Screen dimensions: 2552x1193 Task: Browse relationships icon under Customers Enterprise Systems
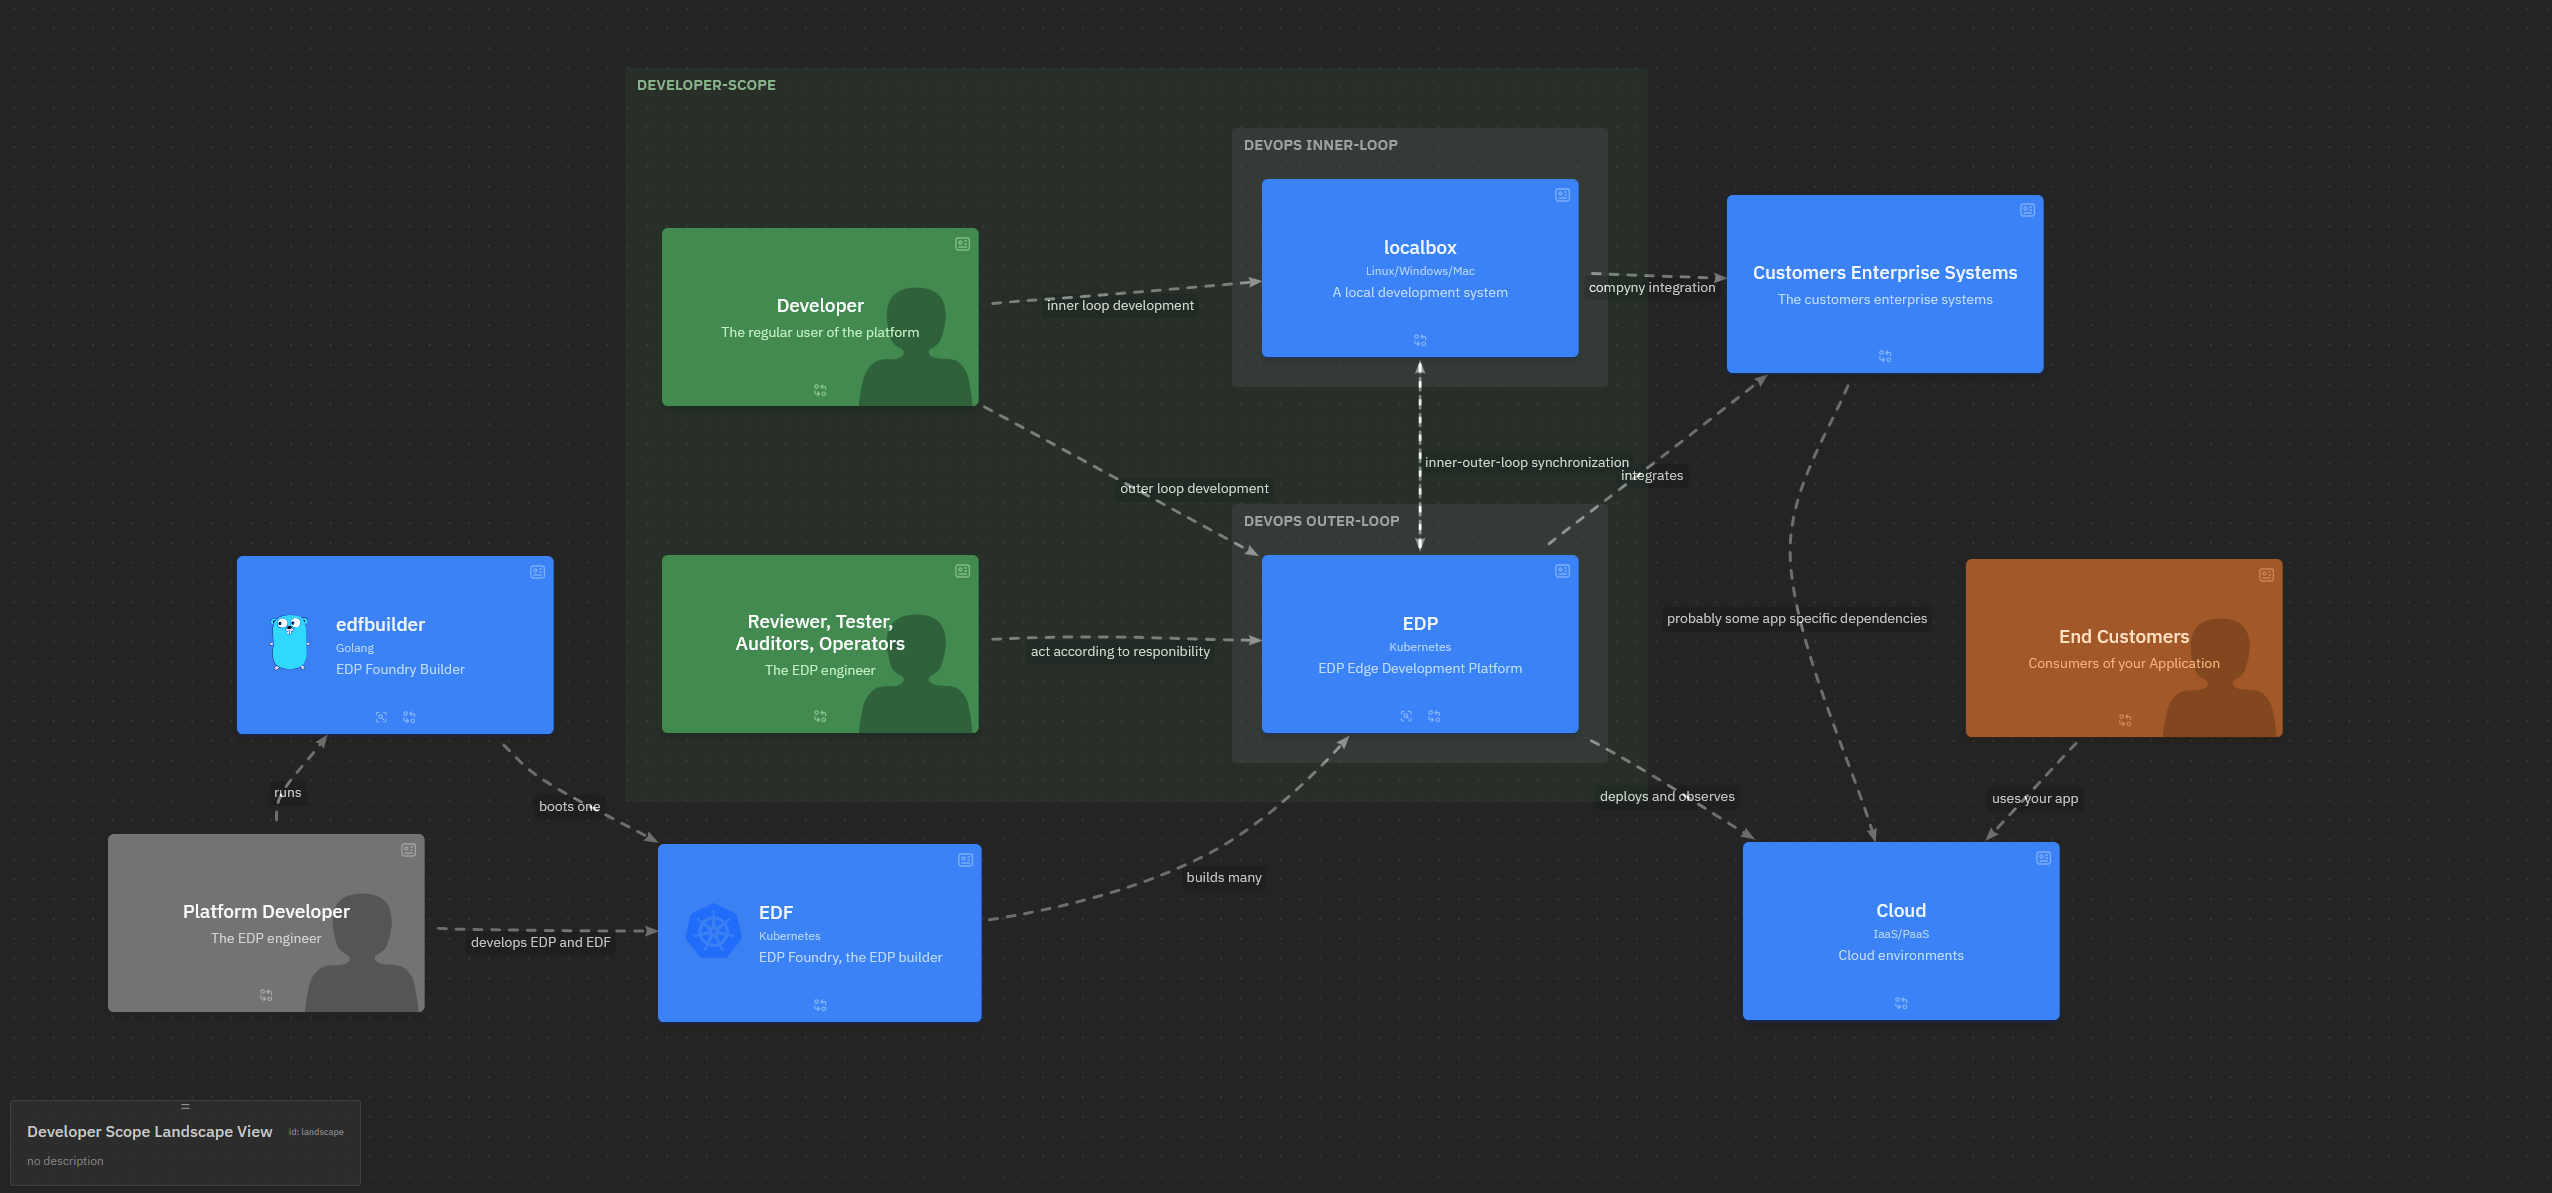point(1885,356)
